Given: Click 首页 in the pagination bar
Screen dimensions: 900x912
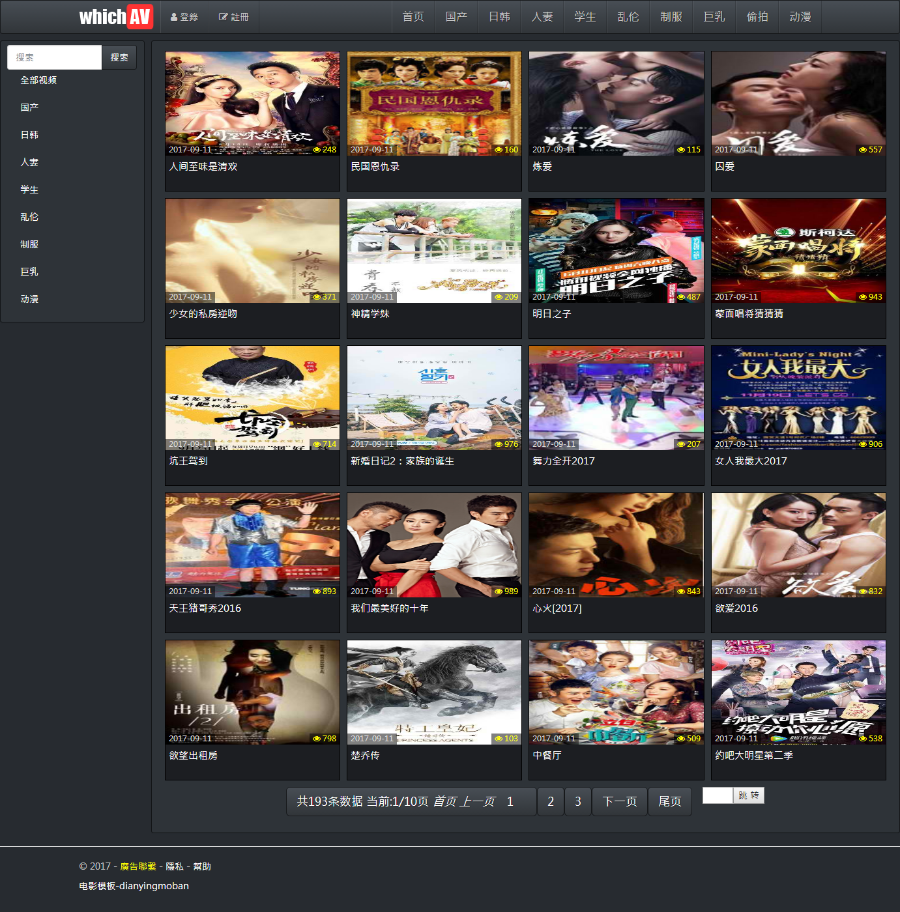Looking at the screenshot, I should pos(444,801).
